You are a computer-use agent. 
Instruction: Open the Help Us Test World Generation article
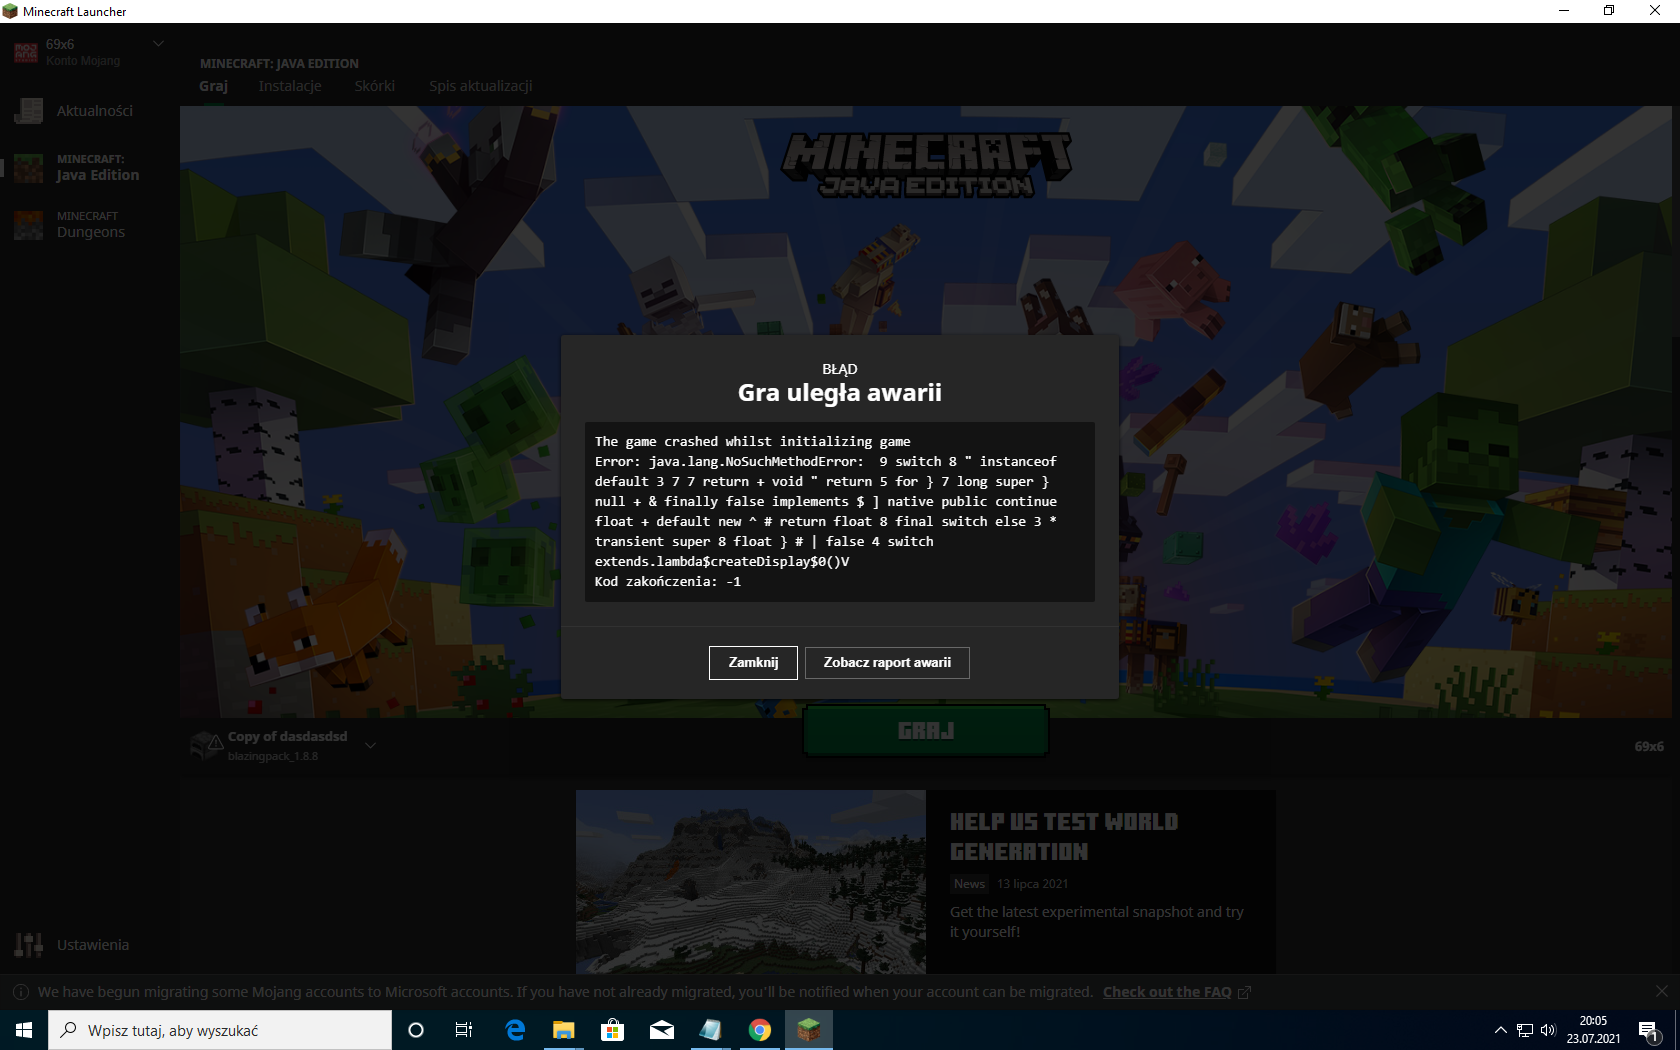[x=1064, y=836]
